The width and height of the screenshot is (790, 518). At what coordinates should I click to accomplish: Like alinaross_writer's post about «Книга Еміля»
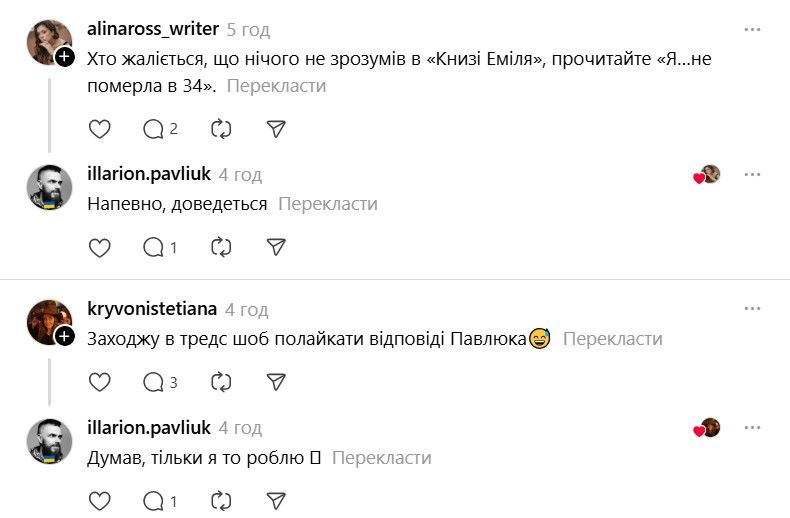(x=100, y=129)
